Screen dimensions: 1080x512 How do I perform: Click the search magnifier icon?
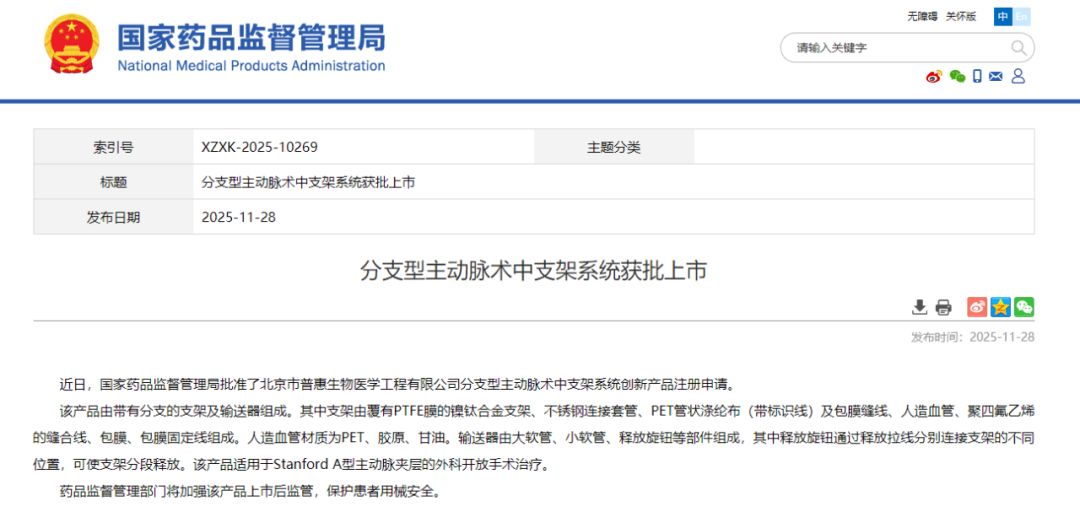coord(1018,48)
